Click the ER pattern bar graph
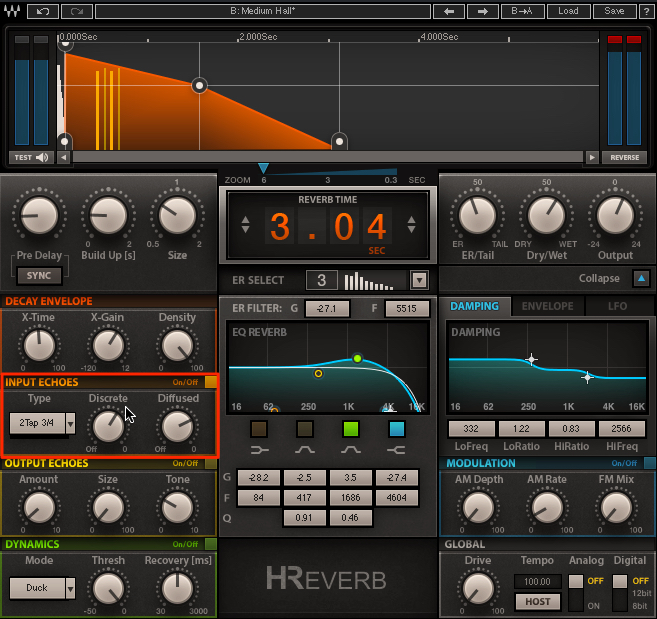 369,281
